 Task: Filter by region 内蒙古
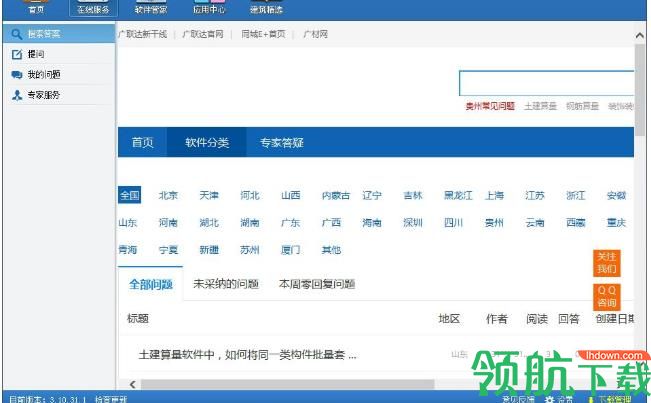336,195
